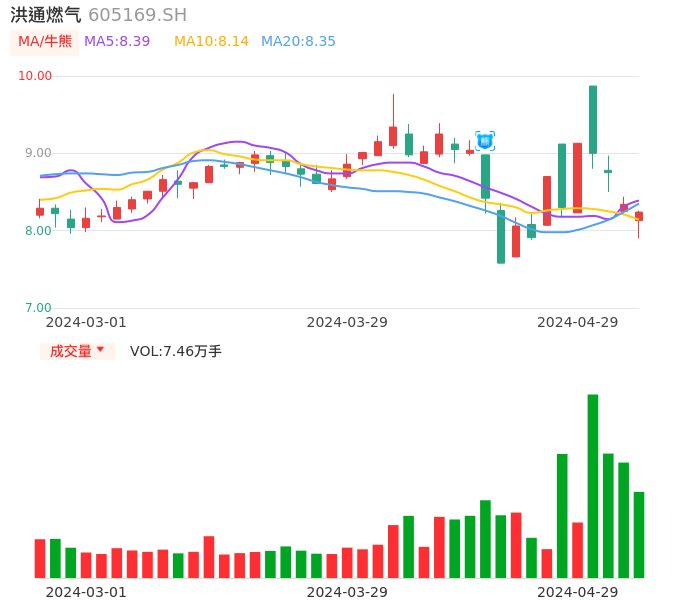Click the 7.00 price axis label
This screenshot has width=686, height=606.
click(38, 308)
